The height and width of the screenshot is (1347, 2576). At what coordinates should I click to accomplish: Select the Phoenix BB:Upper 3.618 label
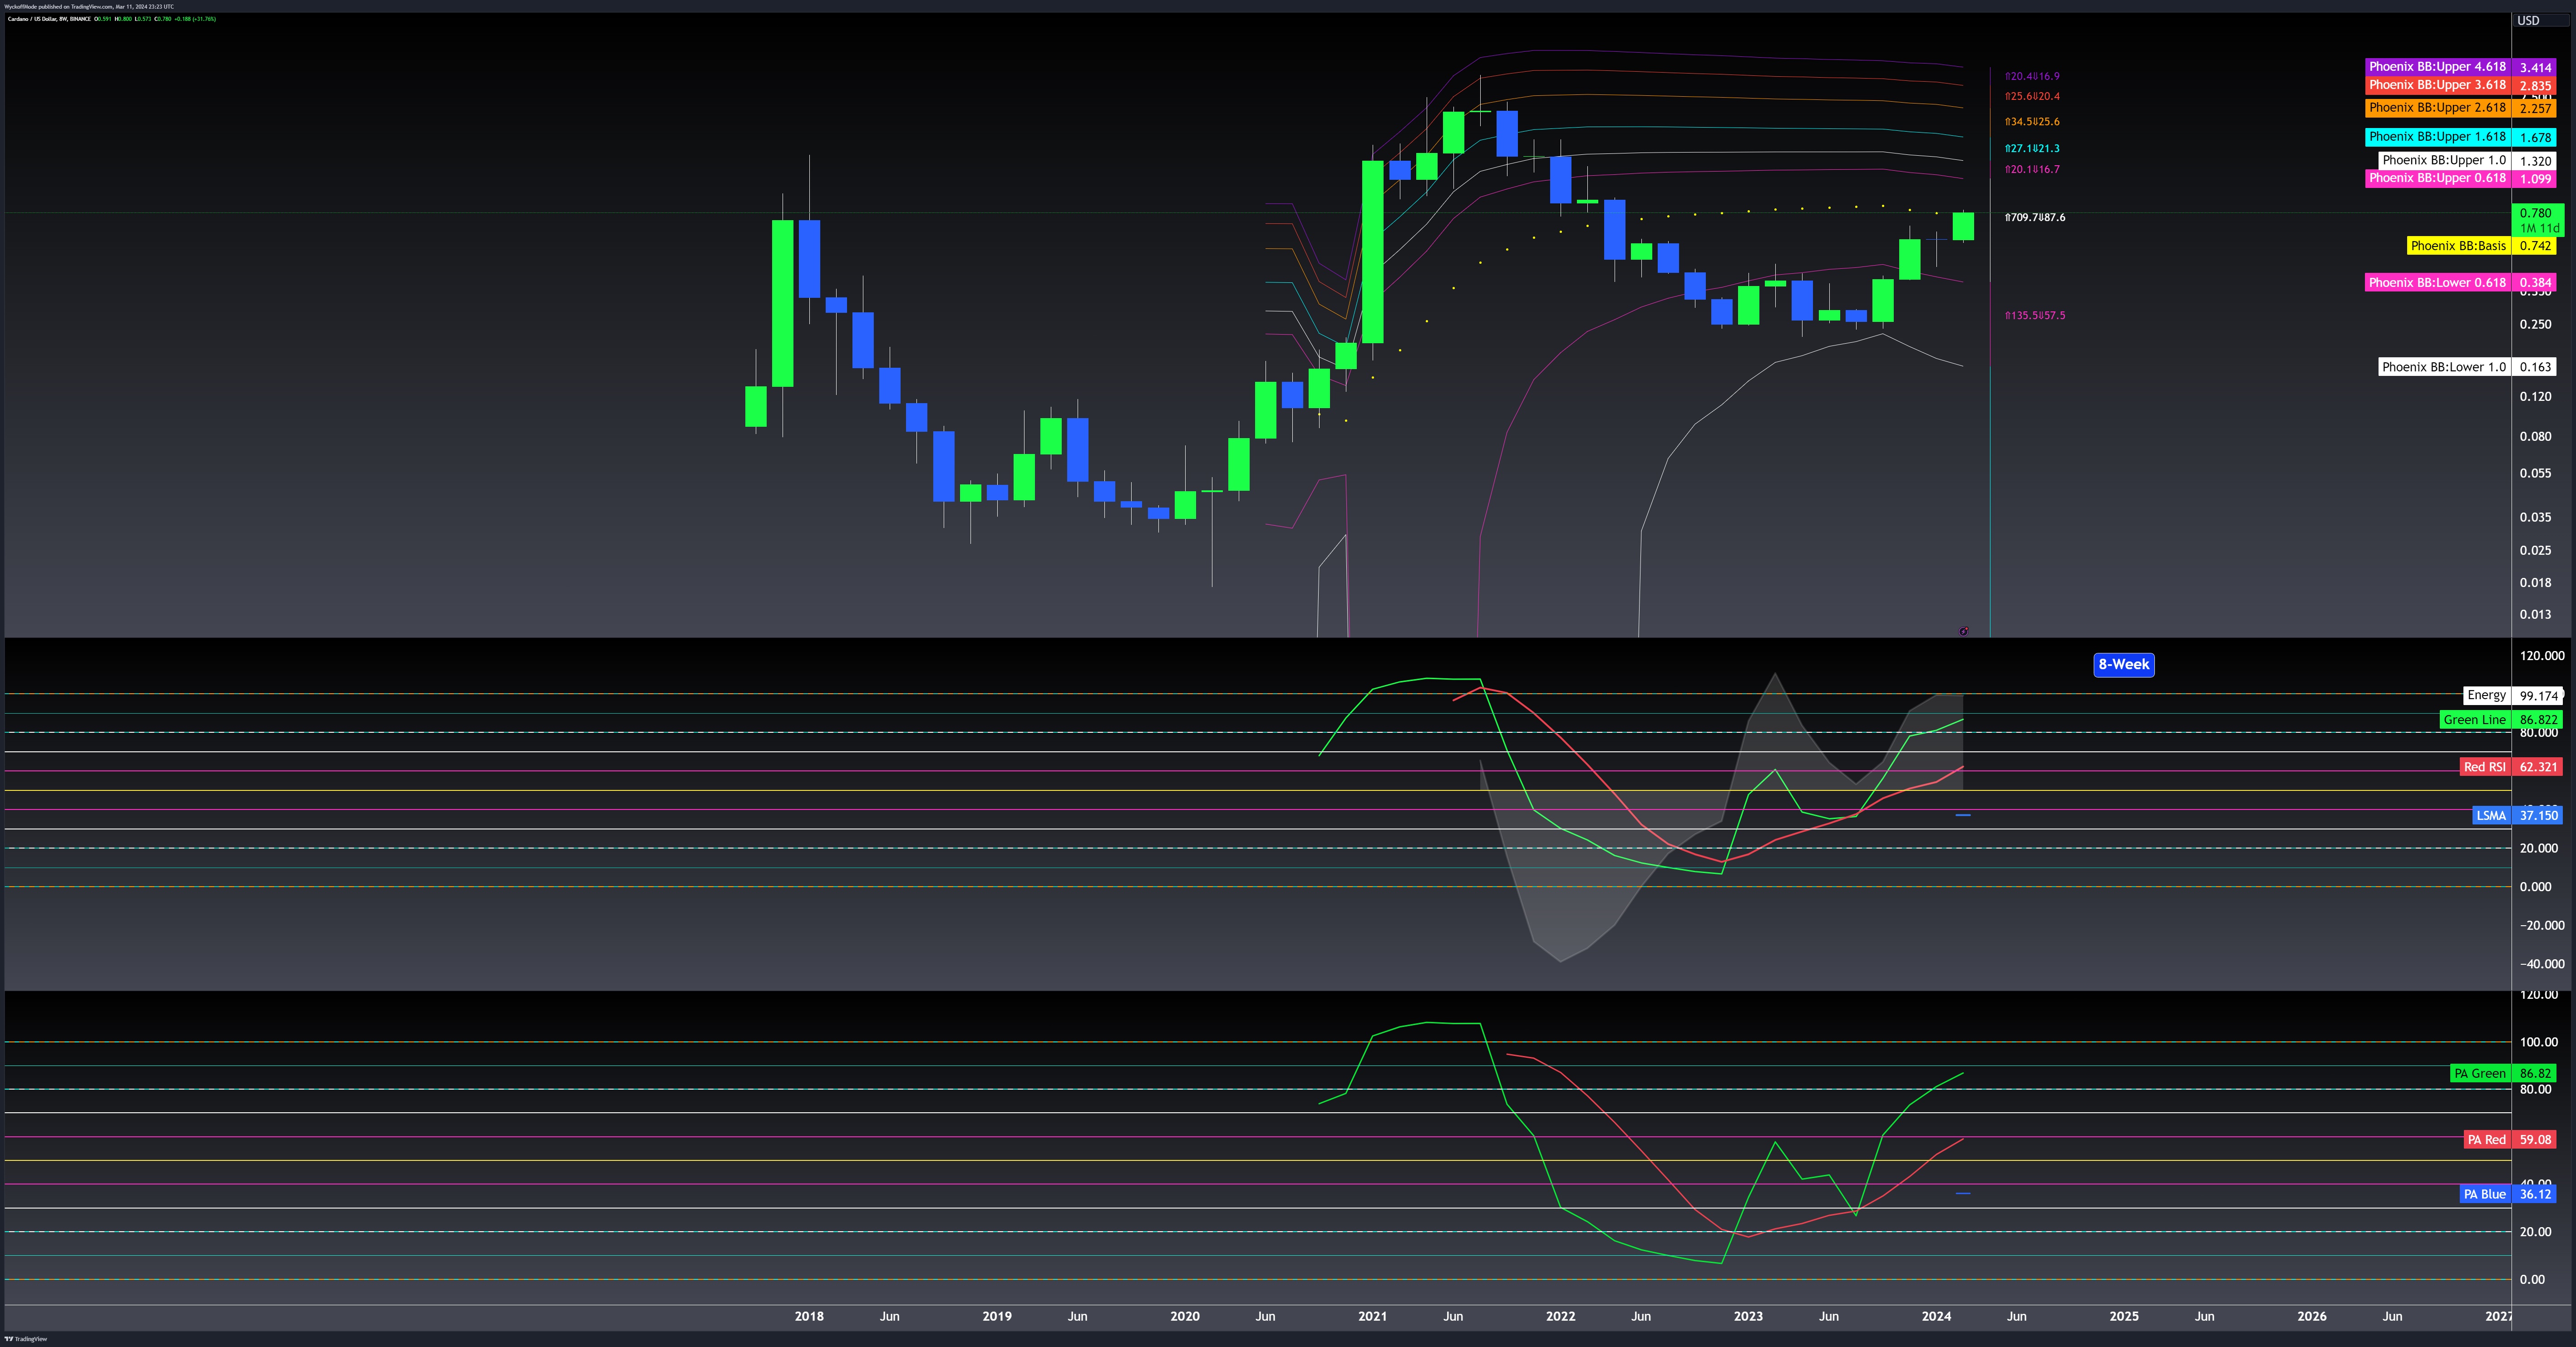coord(2437,85)
